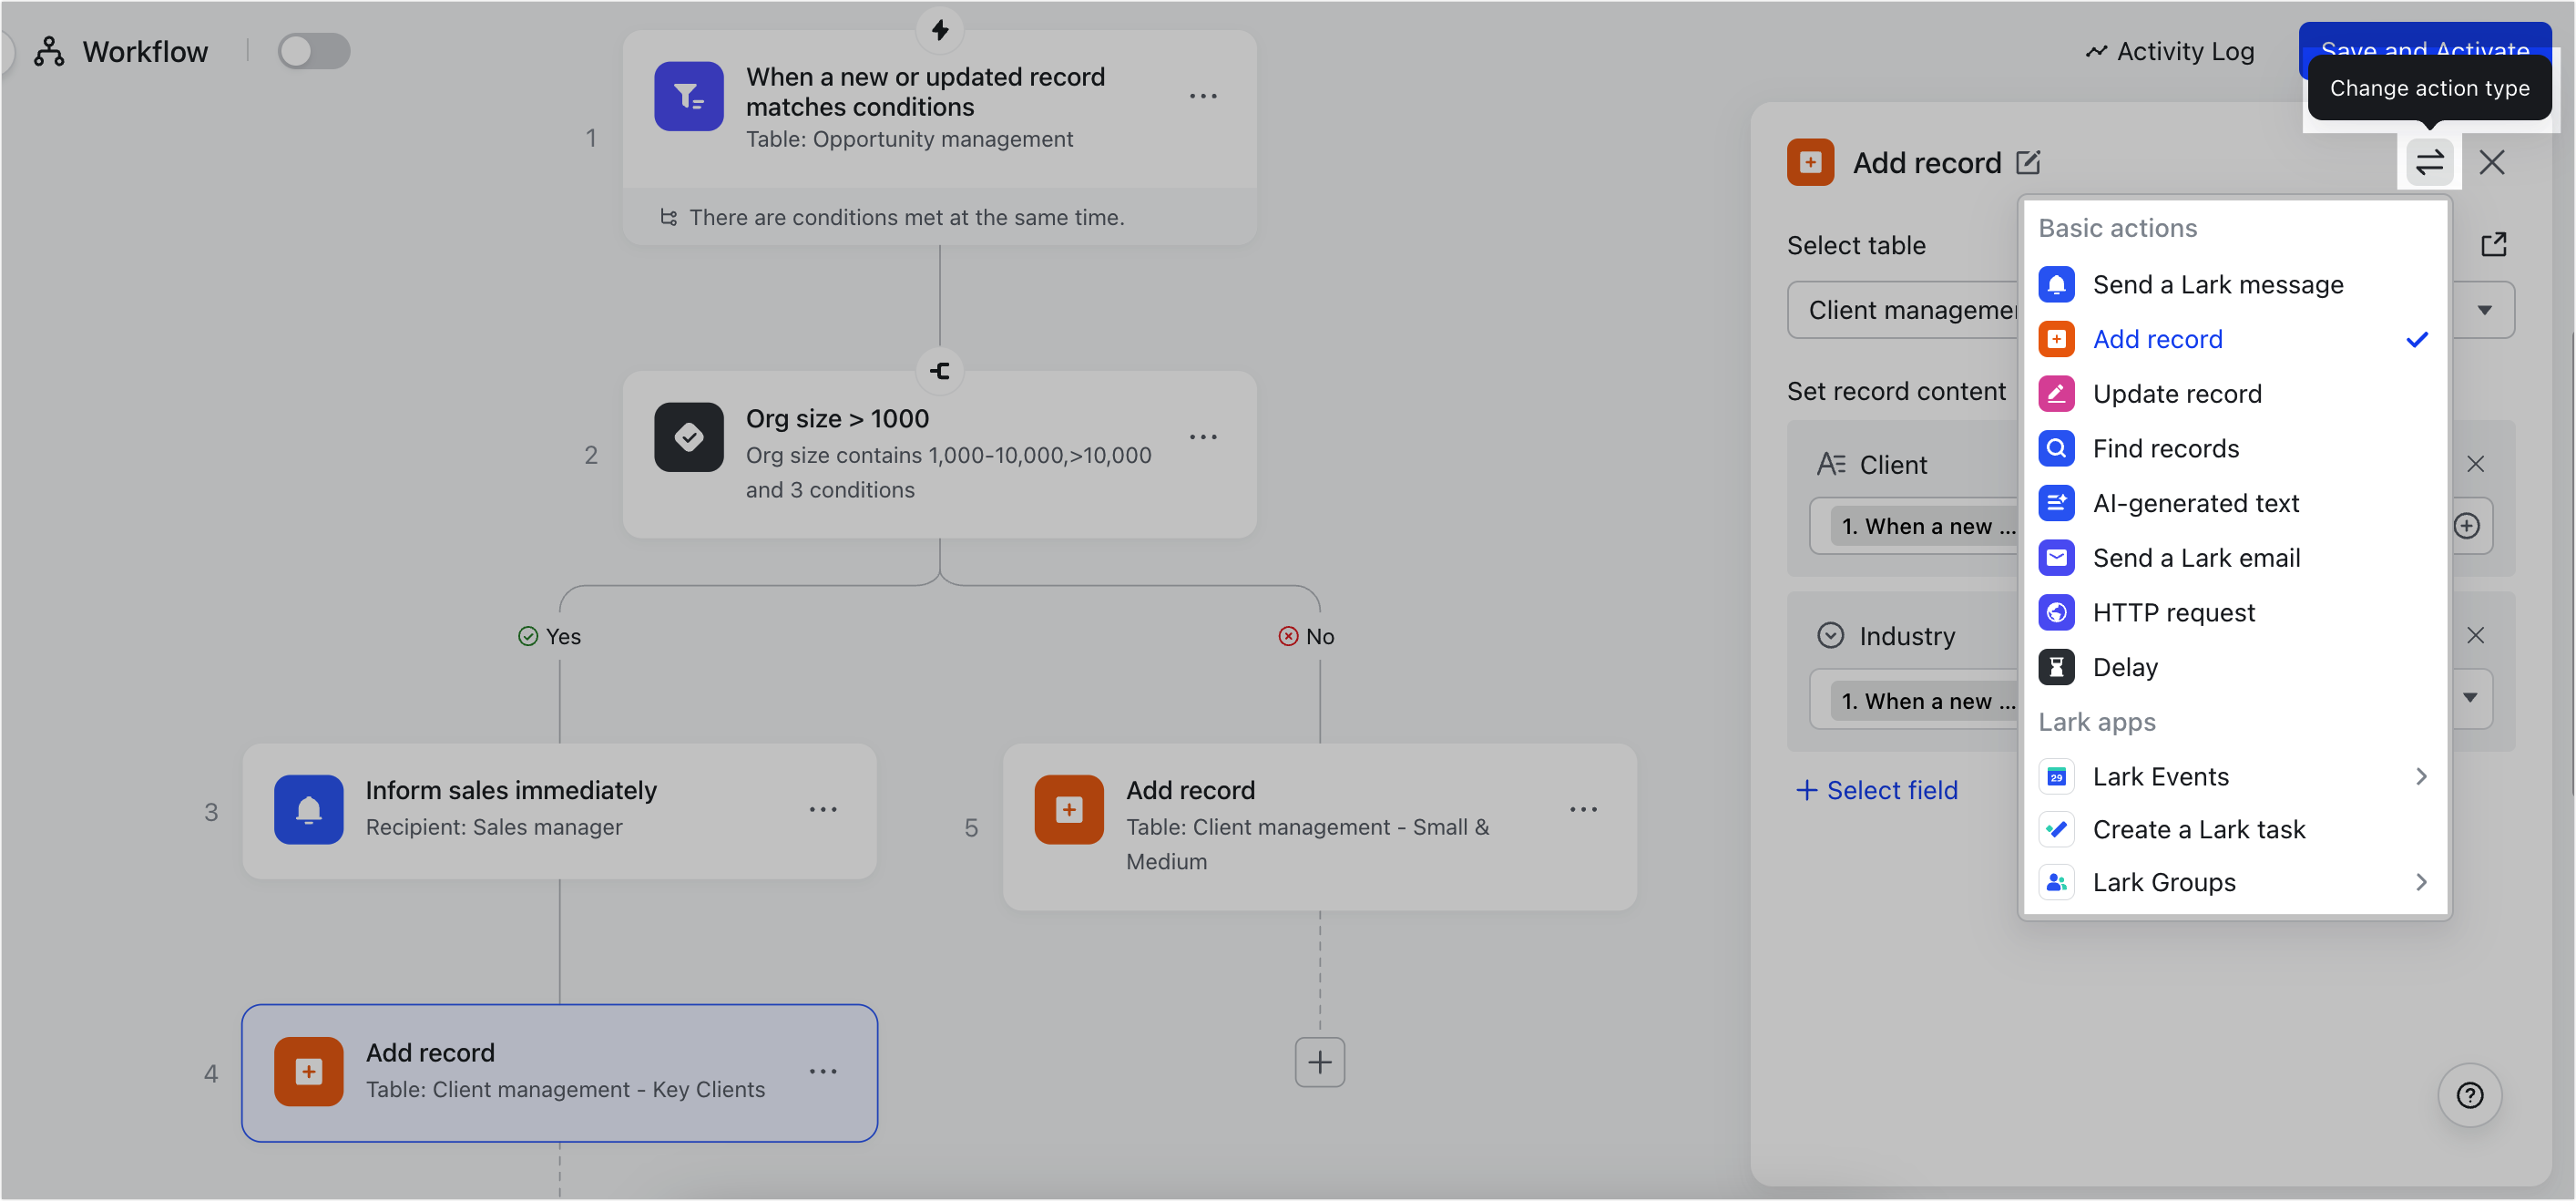2576x1201 pixels.
Task: Click the Industry single-select field icon
Action: point(1830,635)
